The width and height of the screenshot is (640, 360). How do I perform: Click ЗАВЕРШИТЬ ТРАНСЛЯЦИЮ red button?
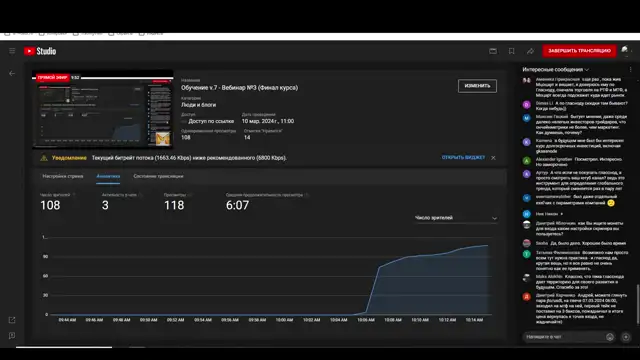(x=579, y=51)
